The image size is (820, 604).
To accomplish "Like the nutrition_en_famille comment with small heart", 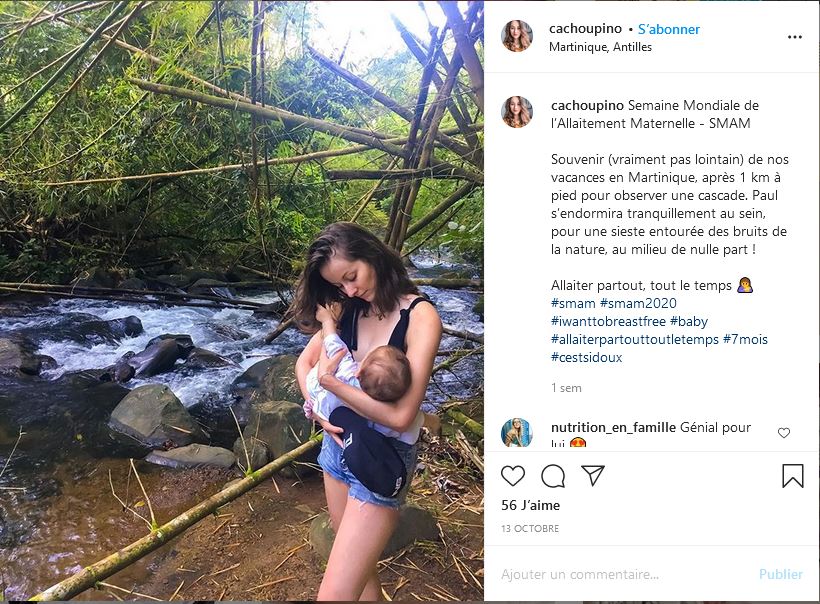I will coord(783,433).
